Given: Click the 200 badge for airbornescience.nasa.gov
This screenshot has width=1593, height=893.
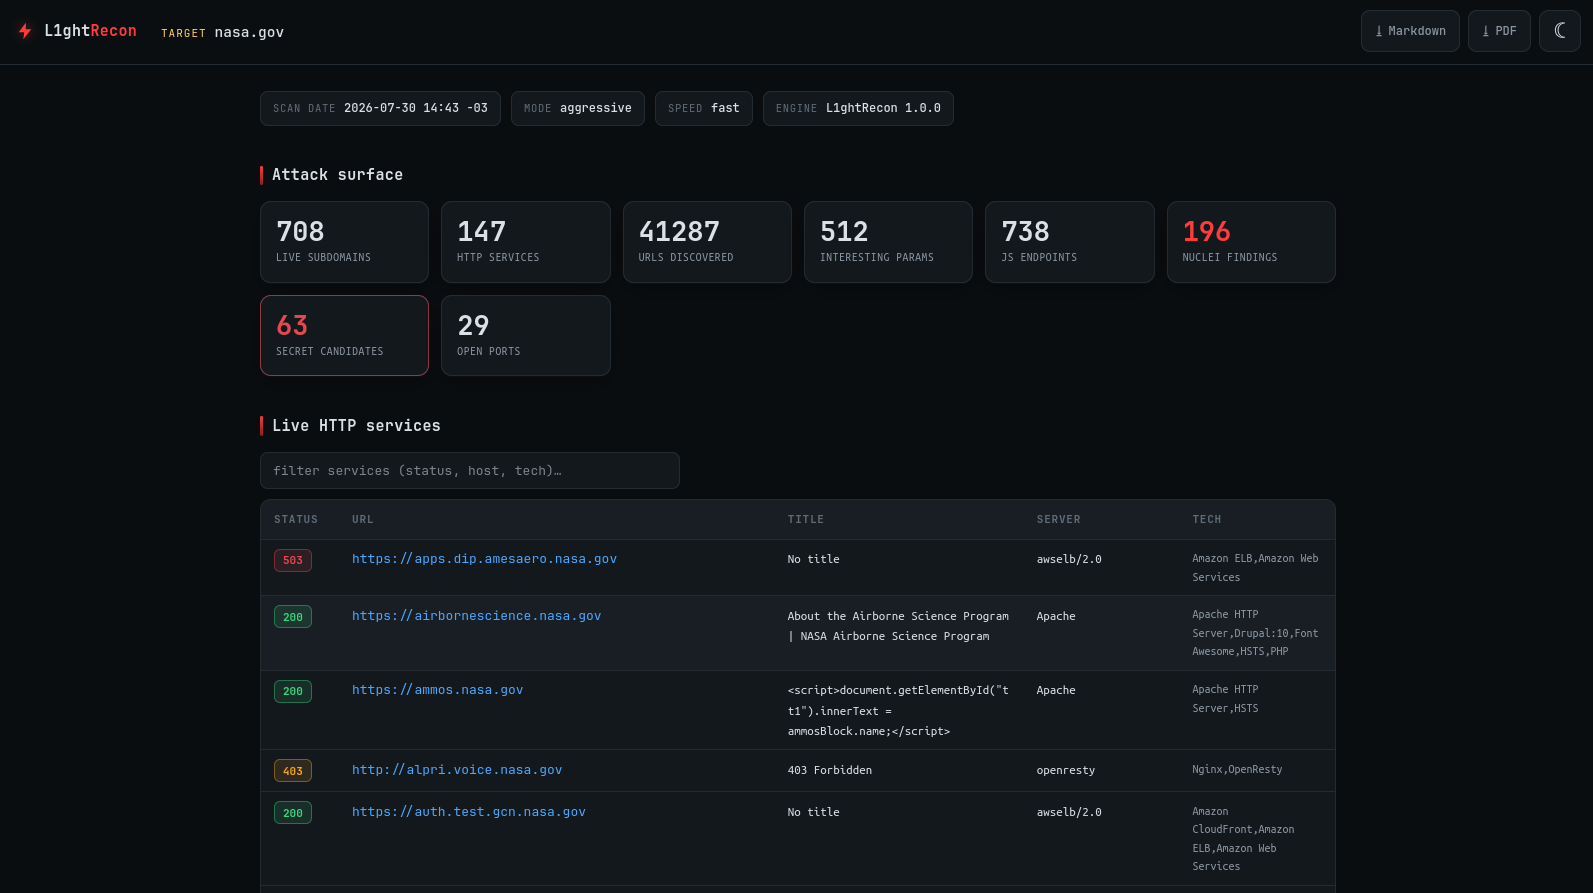Looking at the screenshot, I should point(293,617).
